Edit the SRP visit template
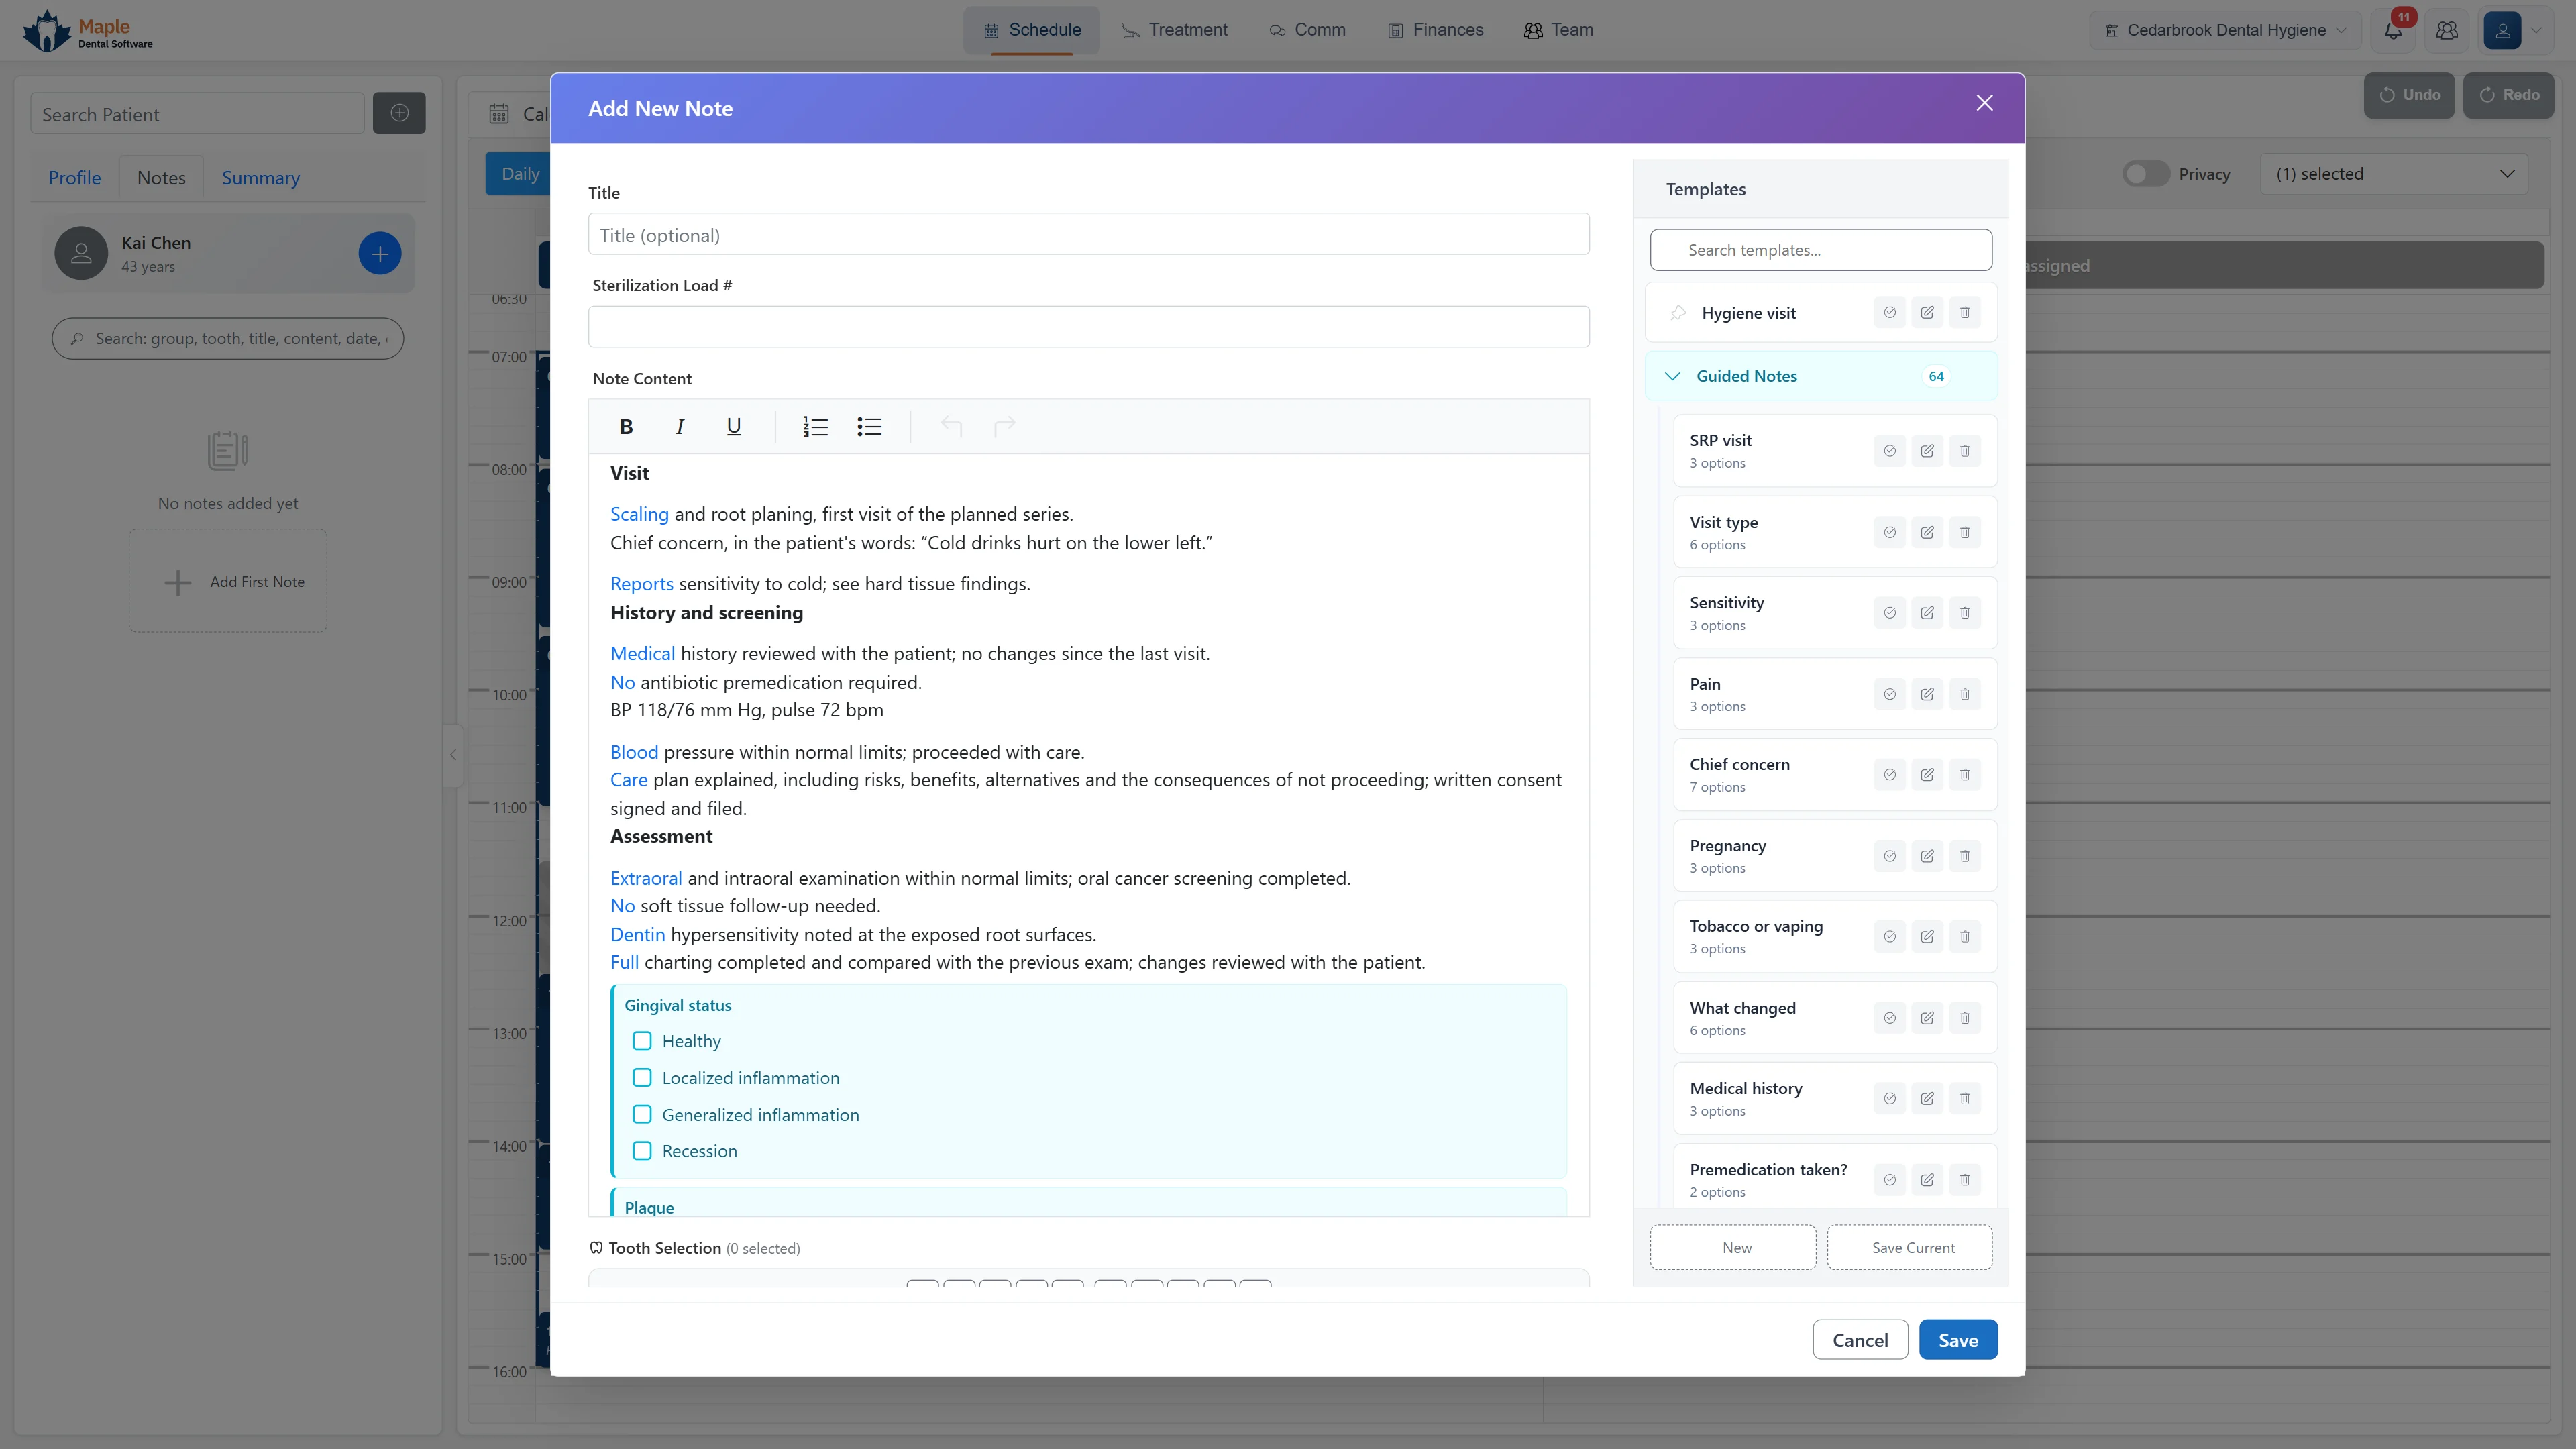Screen dimensions: 2576x1449 (x=1927, y=451)
